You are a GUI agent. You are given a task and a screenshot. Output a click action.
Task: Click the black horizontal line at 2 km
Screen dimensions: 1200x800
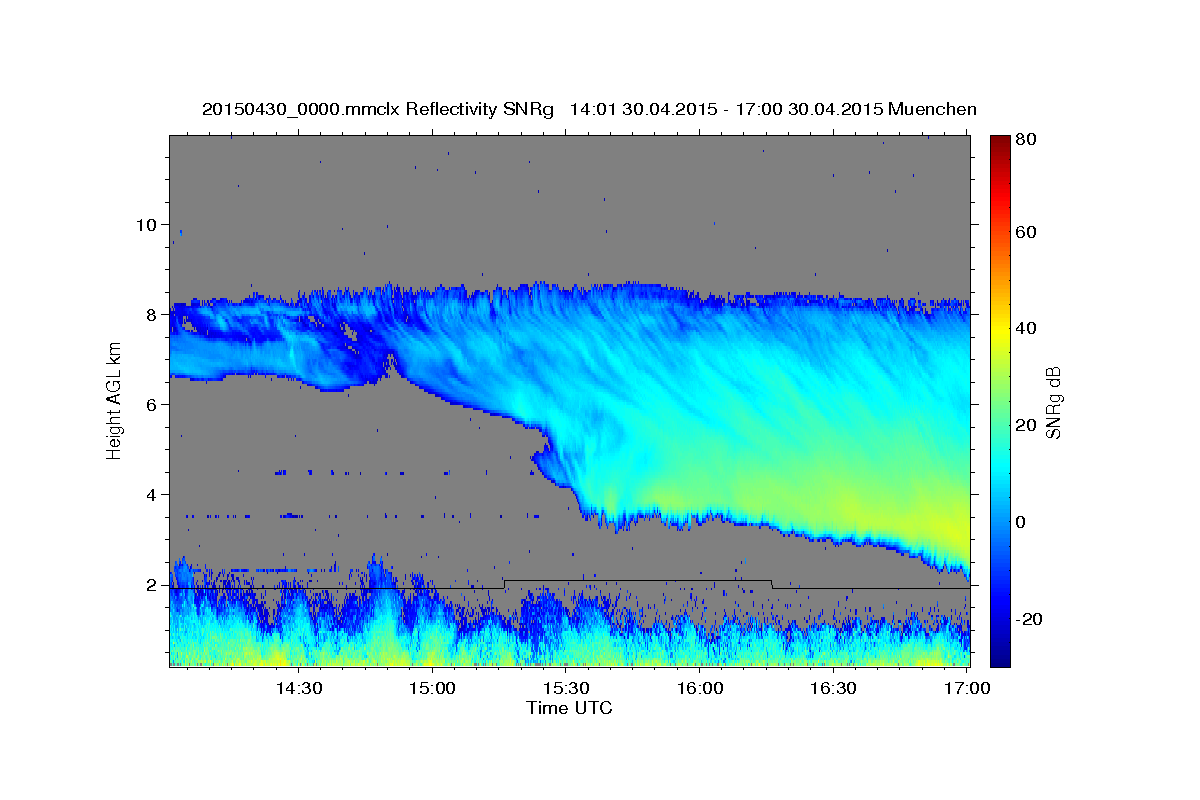tap(570, 584)
